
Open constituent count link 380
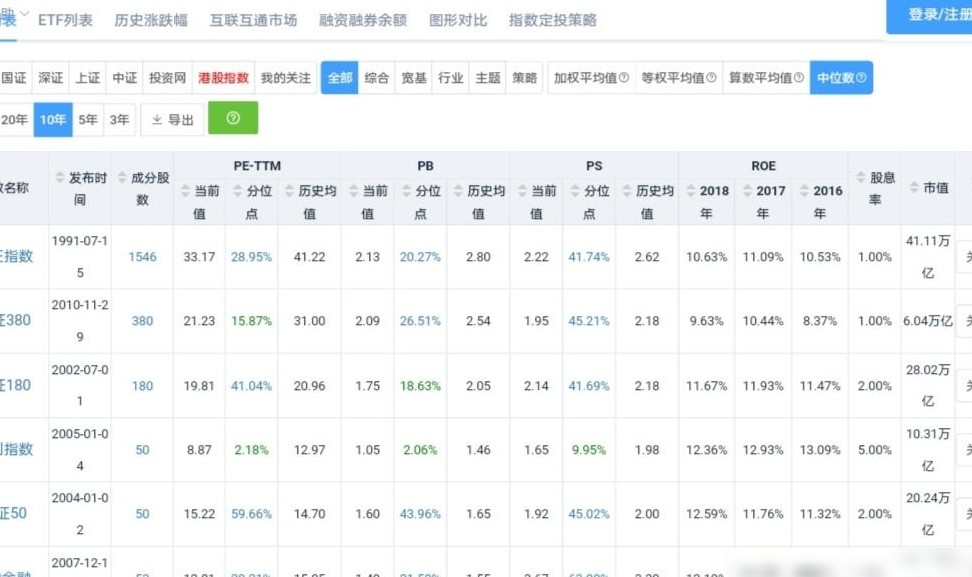pyautogui.click(x=143, y=321)
